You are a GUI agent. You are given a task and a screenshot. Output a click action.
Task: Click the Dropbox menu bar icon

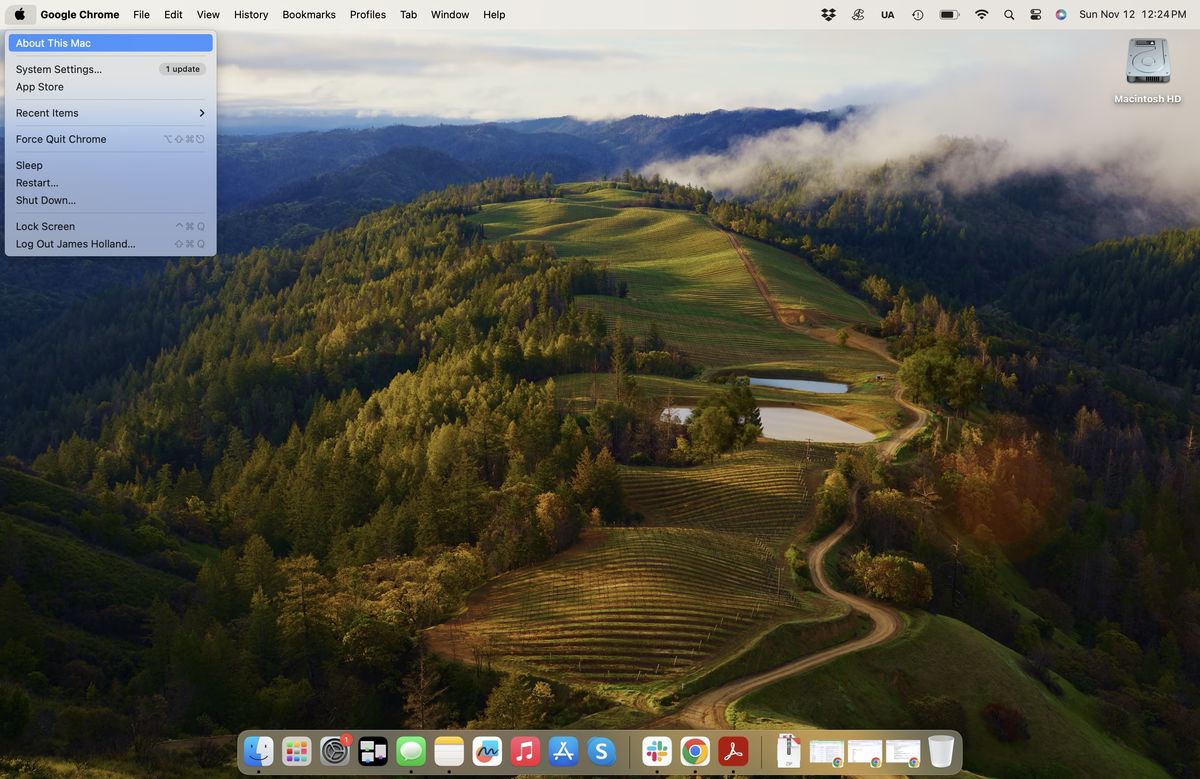click(828, 15)
